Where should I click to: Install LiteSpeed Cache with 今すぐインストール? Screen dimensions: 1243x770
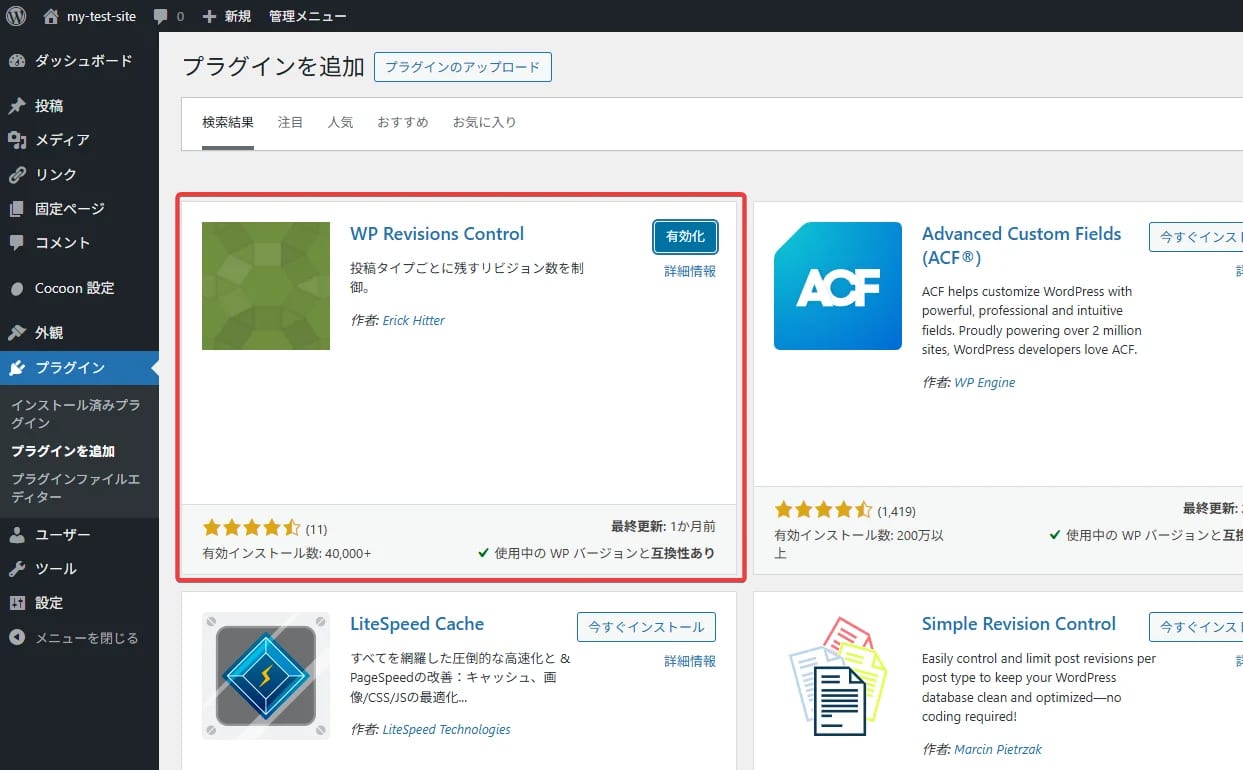click(646, 627)
